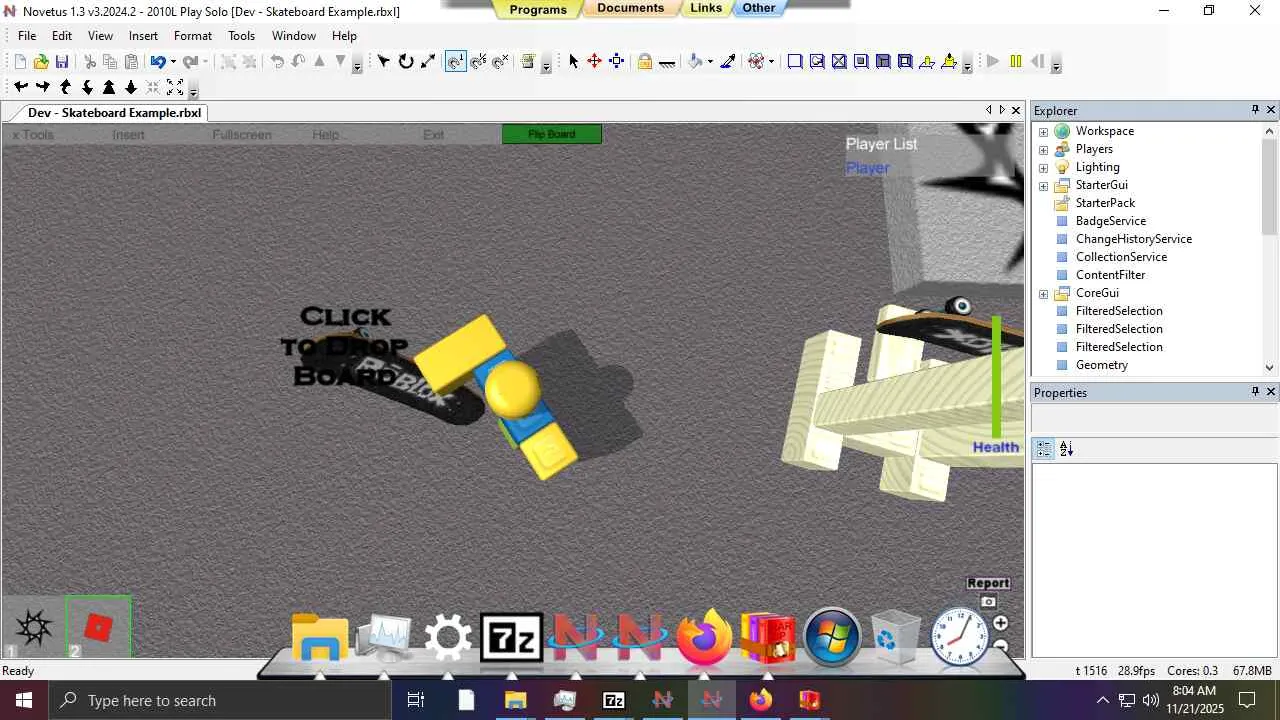This screenshot has height=720, width=1280.
Task: Toggle the one-fifth stud snap mode
Action: tap(478, 62)
